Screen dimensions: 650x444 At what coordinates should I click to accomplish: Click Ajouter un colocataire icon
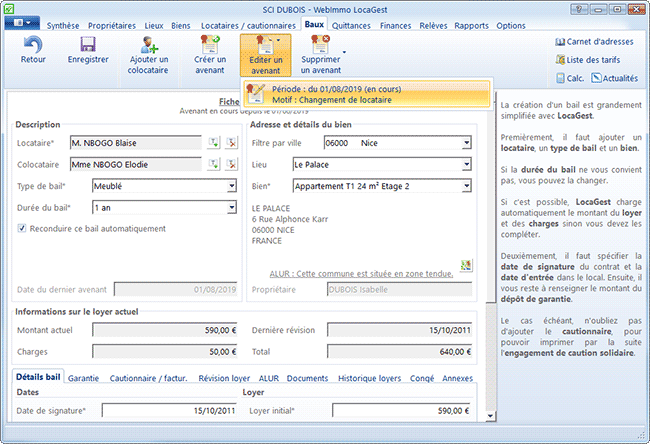(149, 46)
